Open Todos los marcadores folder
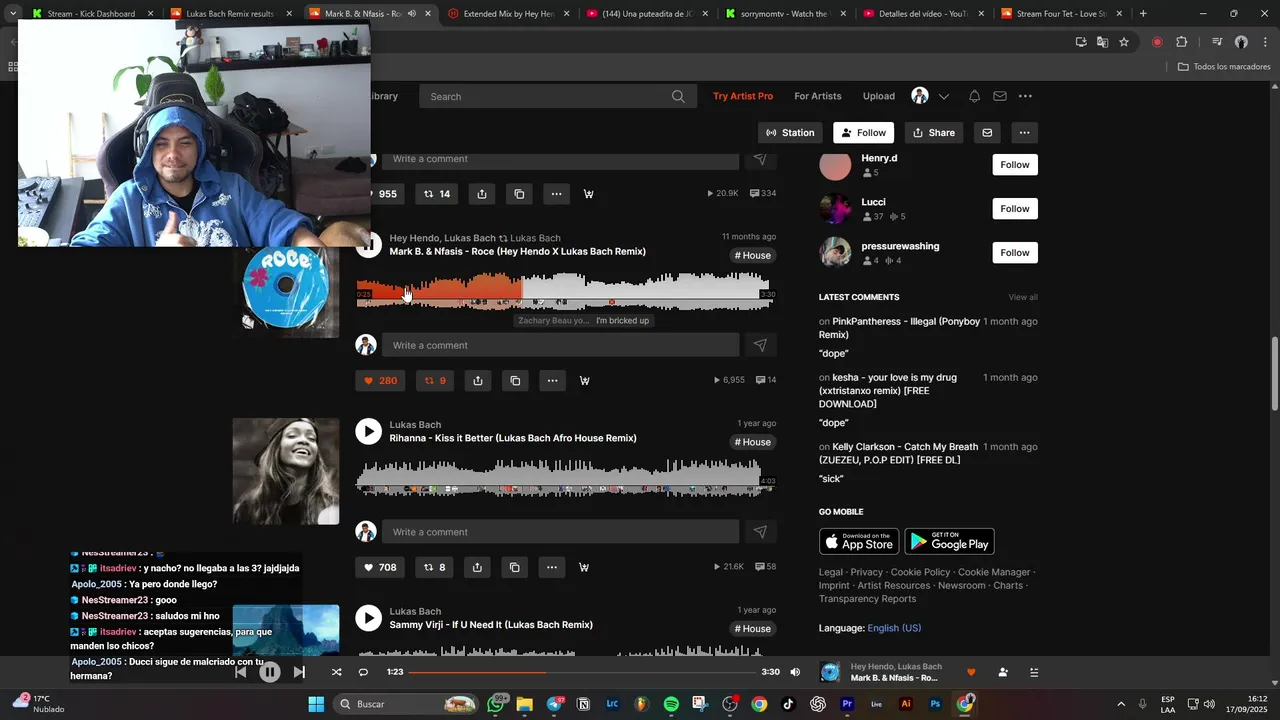Viewport: 1280px width, 720px height. point(1224,67)
